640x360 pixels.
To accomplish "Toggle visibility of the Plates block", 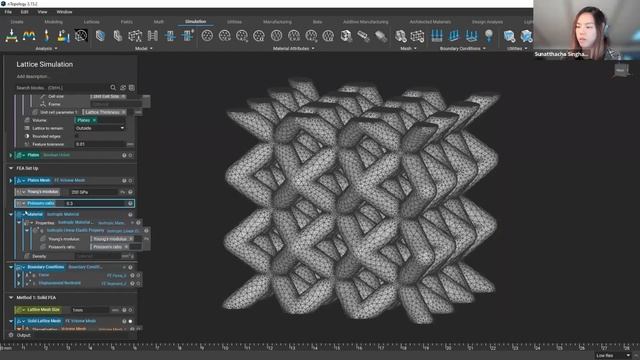I will pos(131,155).
